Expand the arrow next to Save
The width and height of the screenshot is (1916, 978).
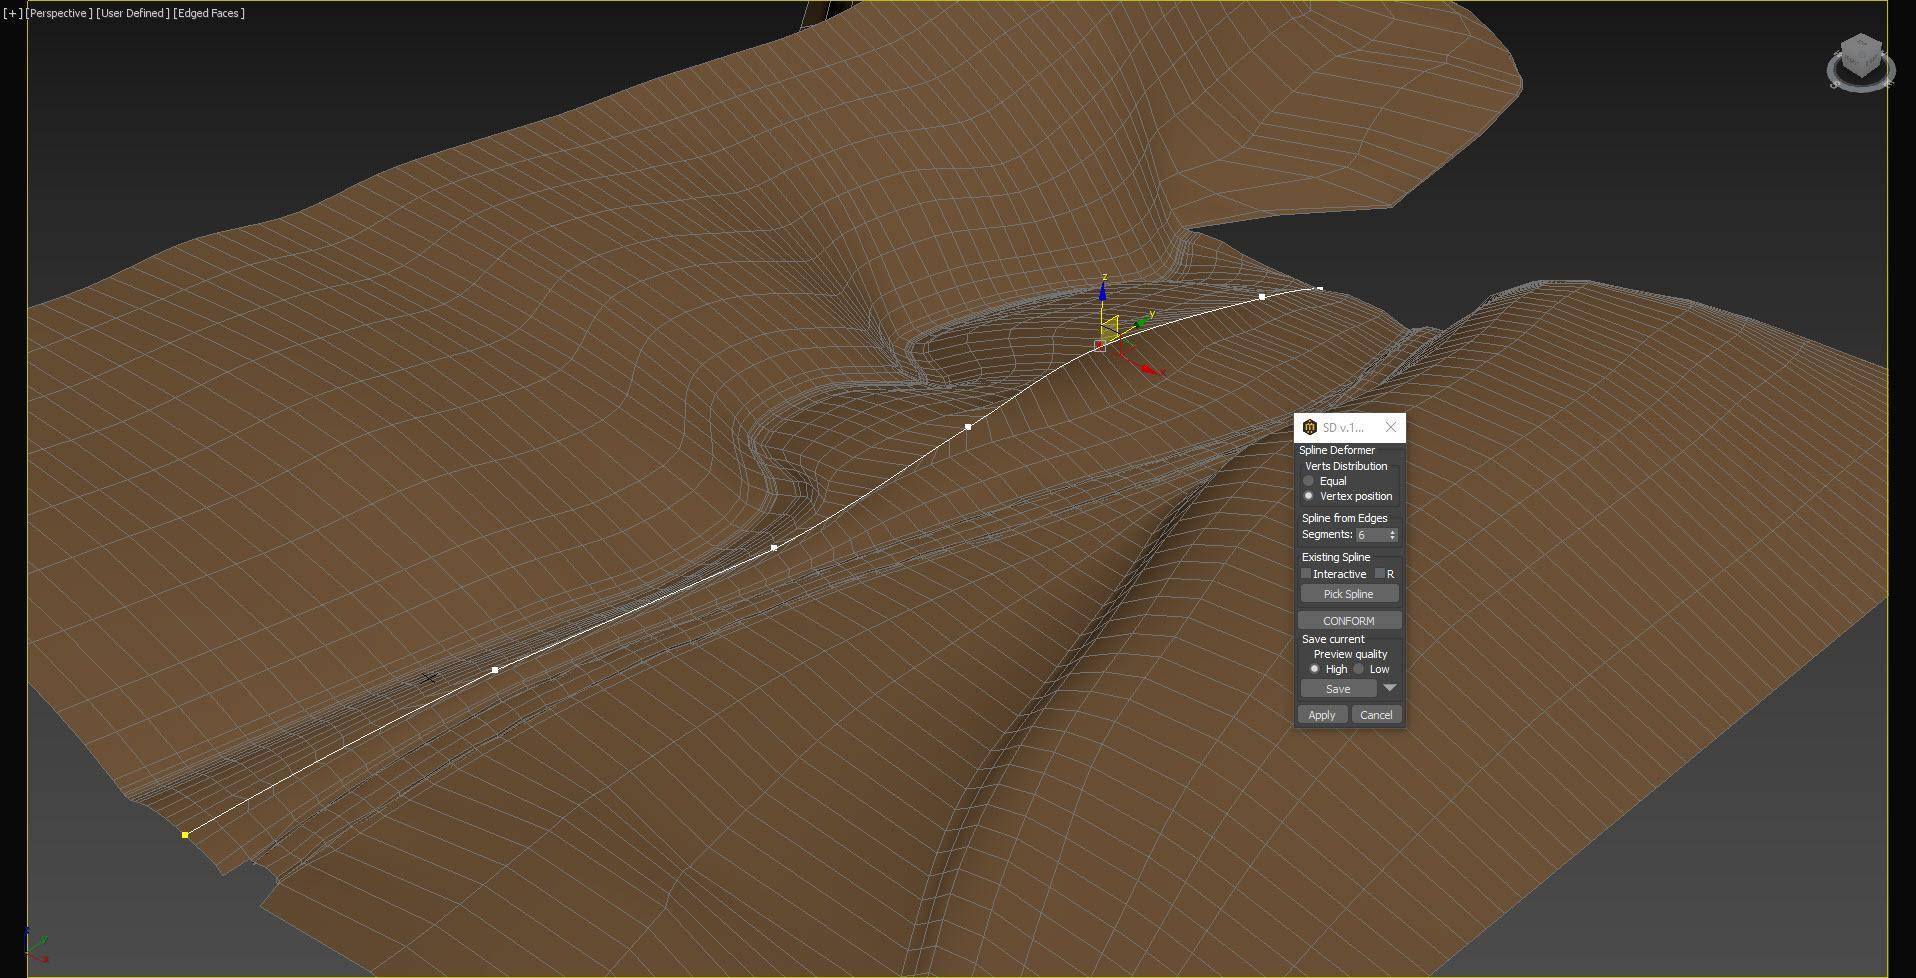point(1389,688)
